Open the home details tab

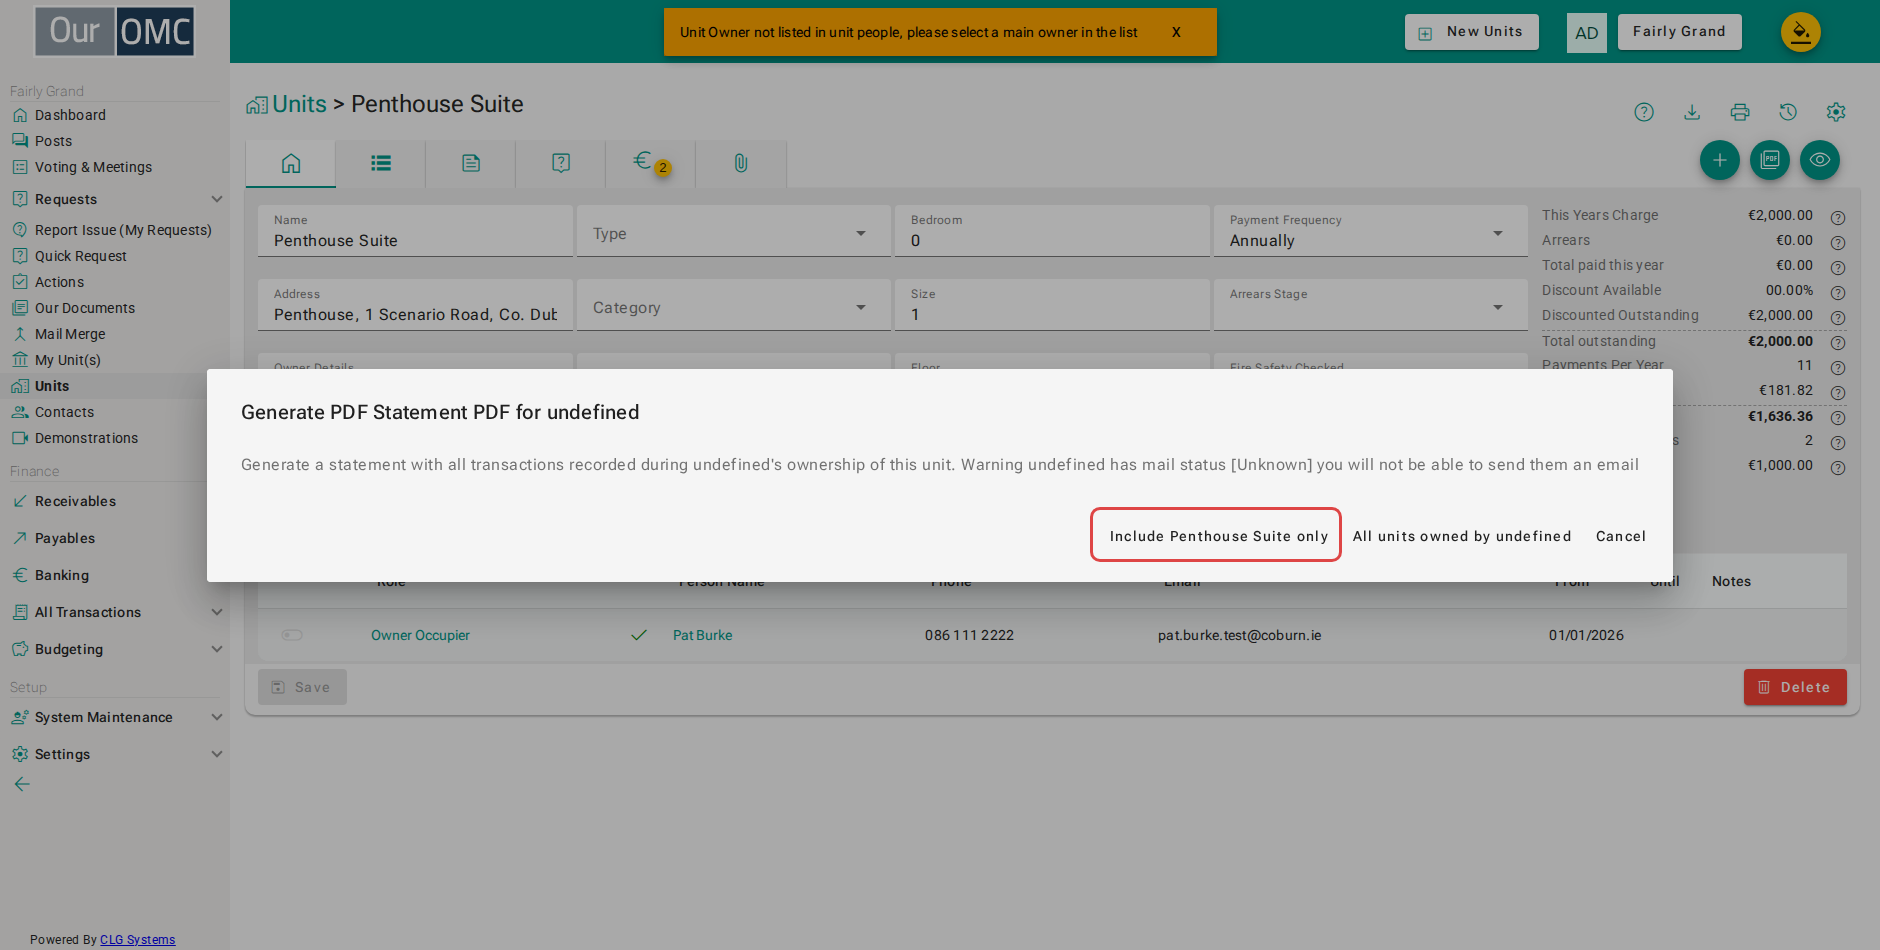(x=291, y=163)
